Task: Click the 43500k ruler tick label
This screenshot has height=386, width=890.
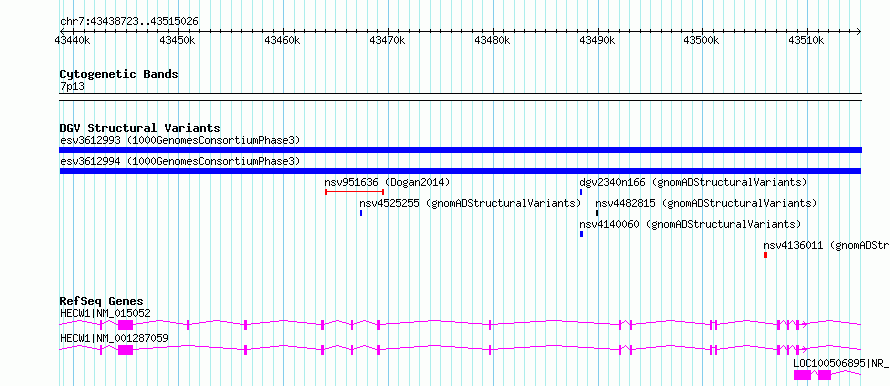Action: pyautogui.click(x=702, y=40)
